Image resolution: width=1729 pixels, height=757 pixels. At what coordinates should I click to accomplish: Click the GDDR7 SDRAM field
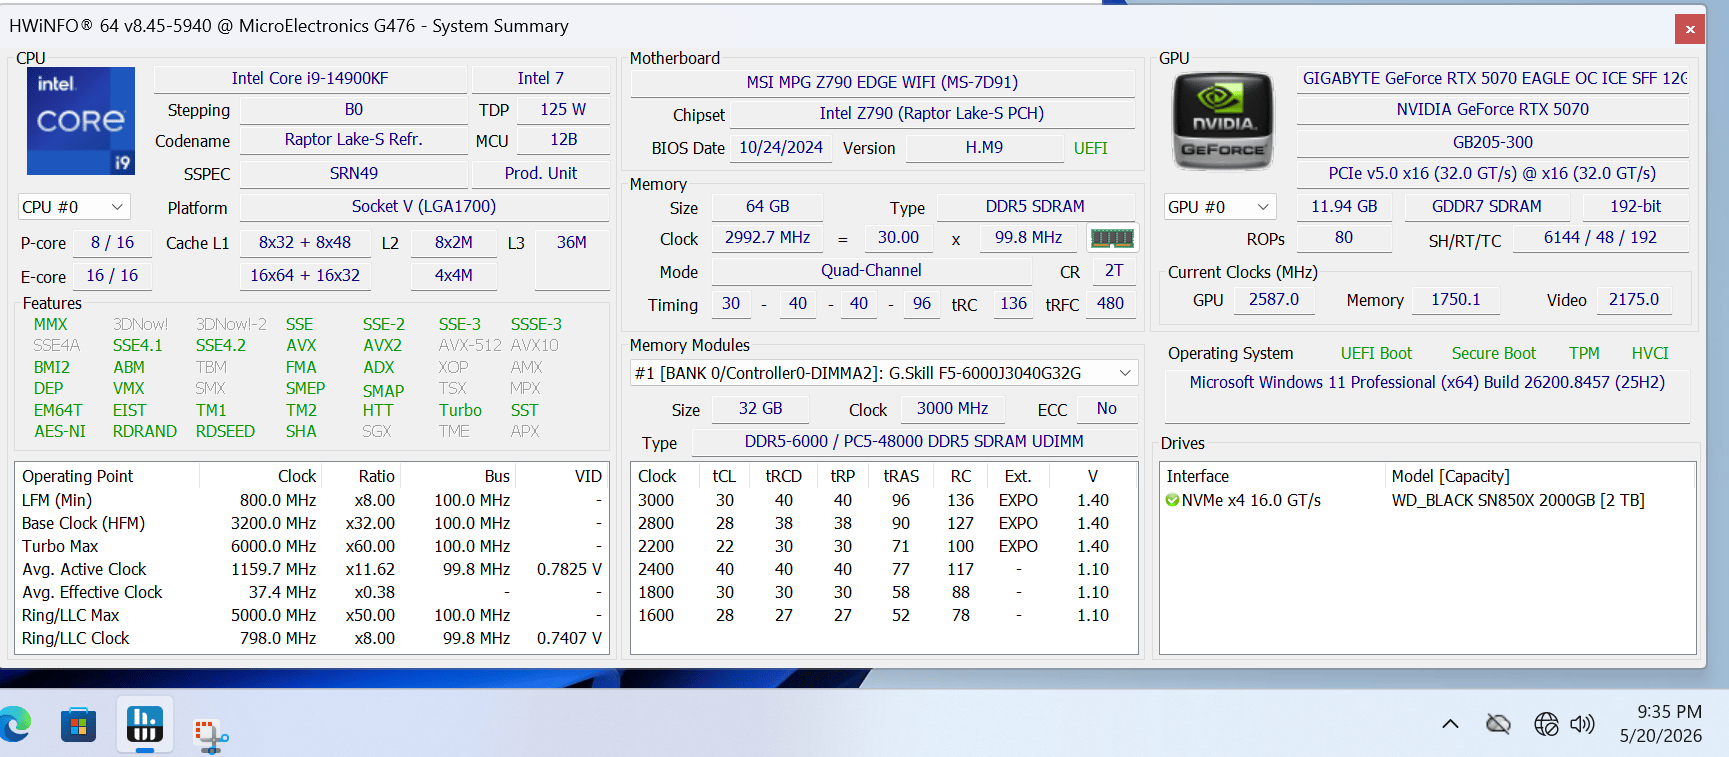(x=1487, y=206)
